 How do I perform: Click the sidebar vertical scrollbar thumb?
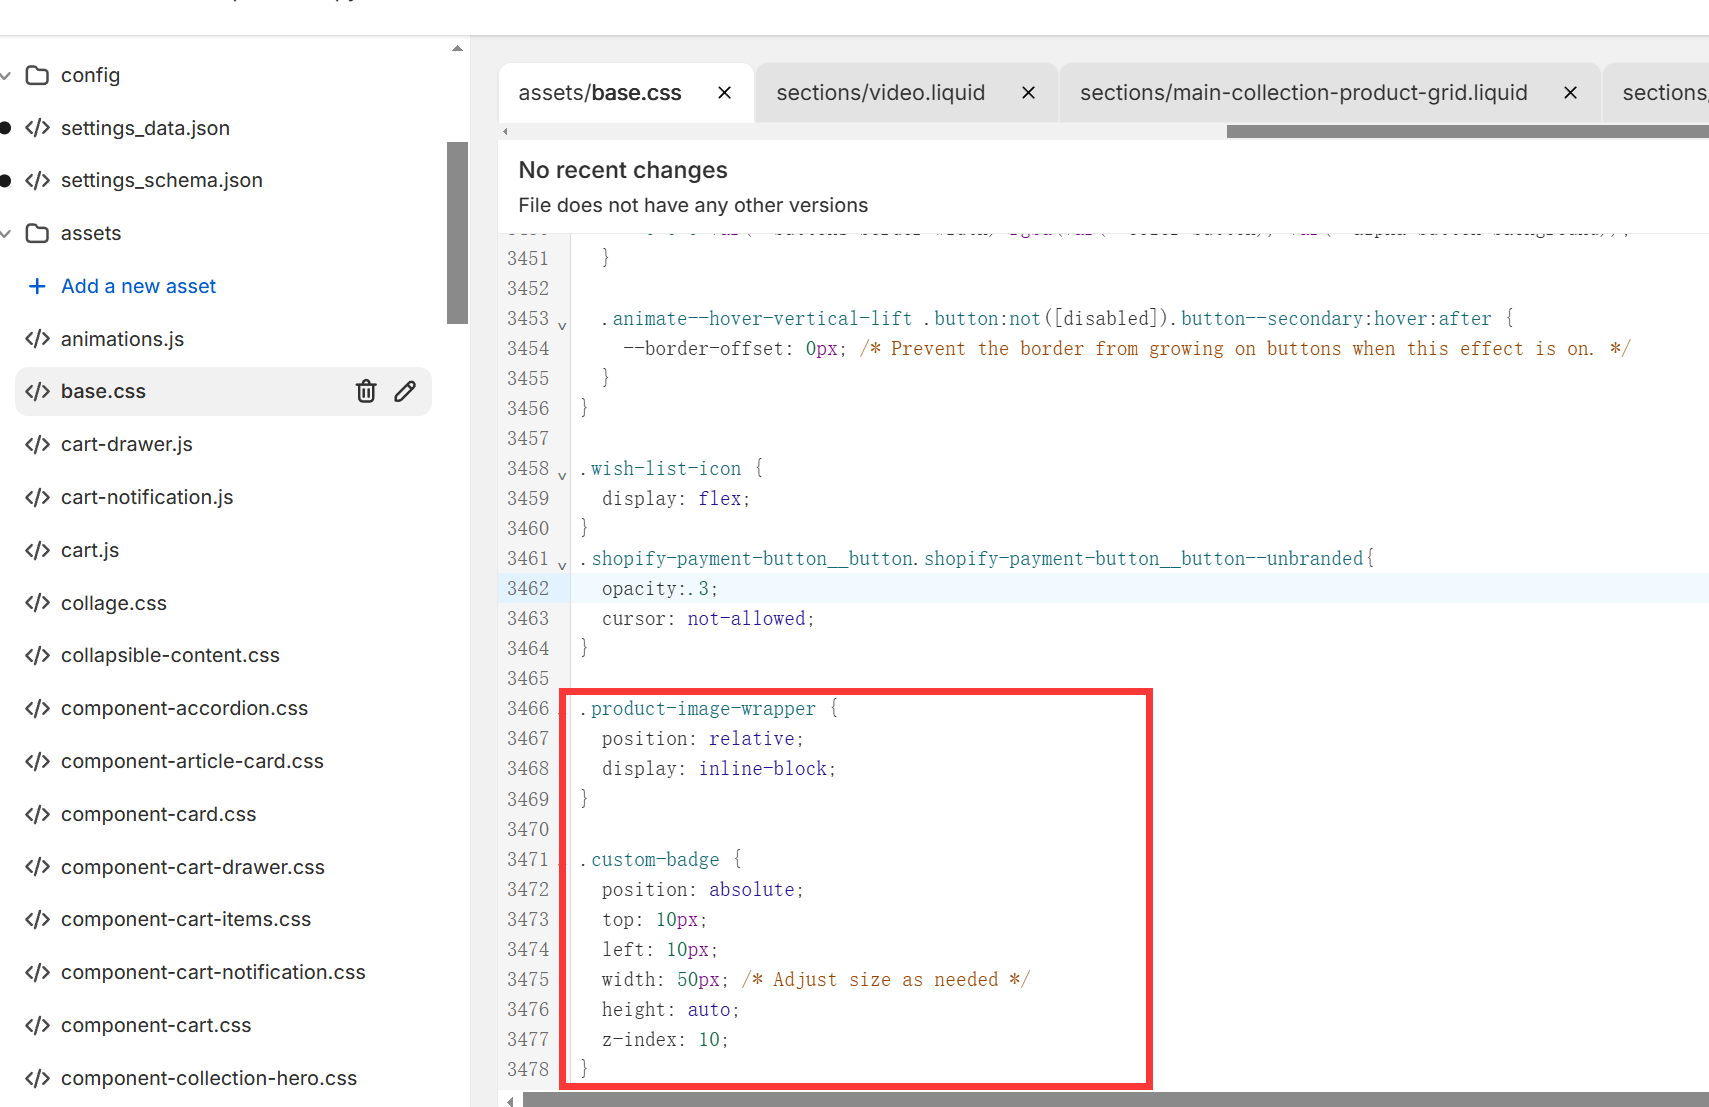pyautogui.click(x=457, y=233)
